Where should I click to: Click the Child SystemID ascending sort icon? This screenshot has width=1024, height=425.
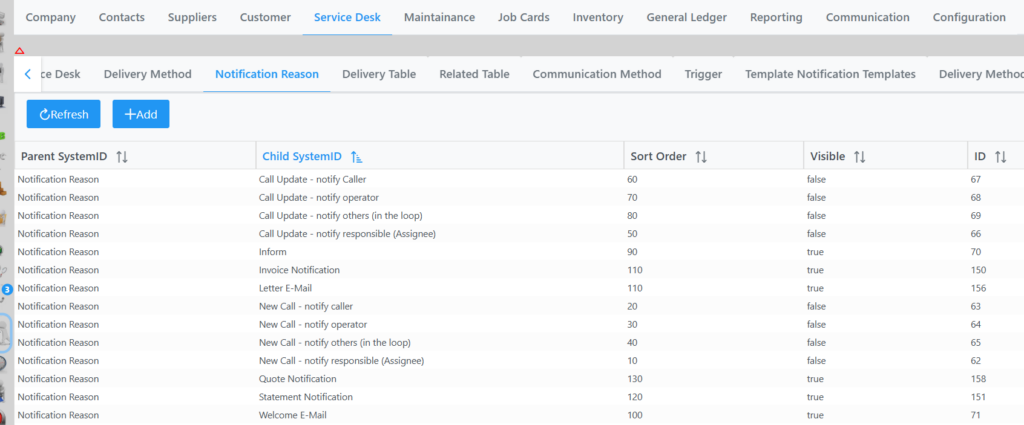(357, 157)
